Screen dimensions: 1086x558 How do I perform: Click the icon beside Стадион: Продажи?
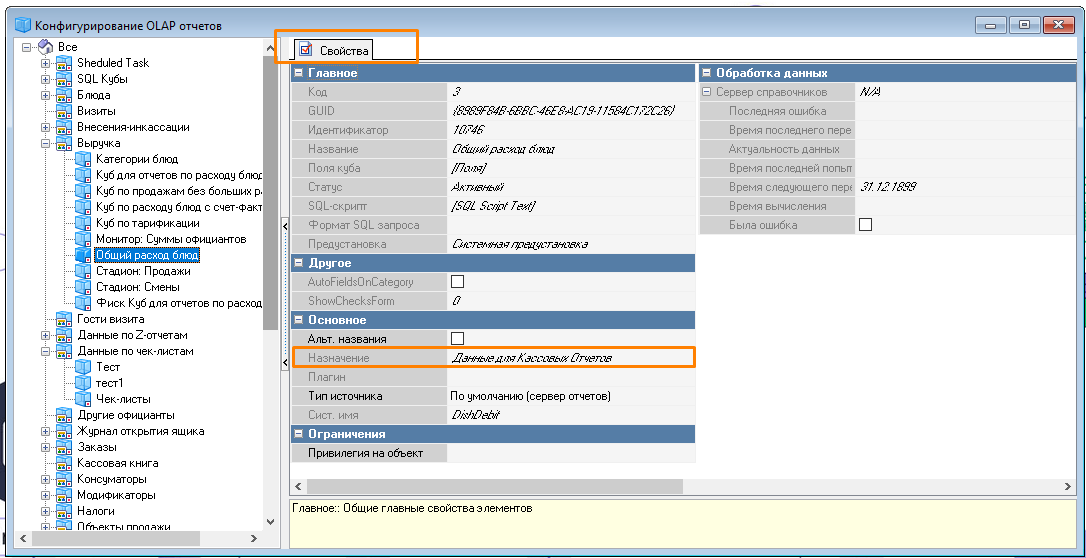pos(83,271)
